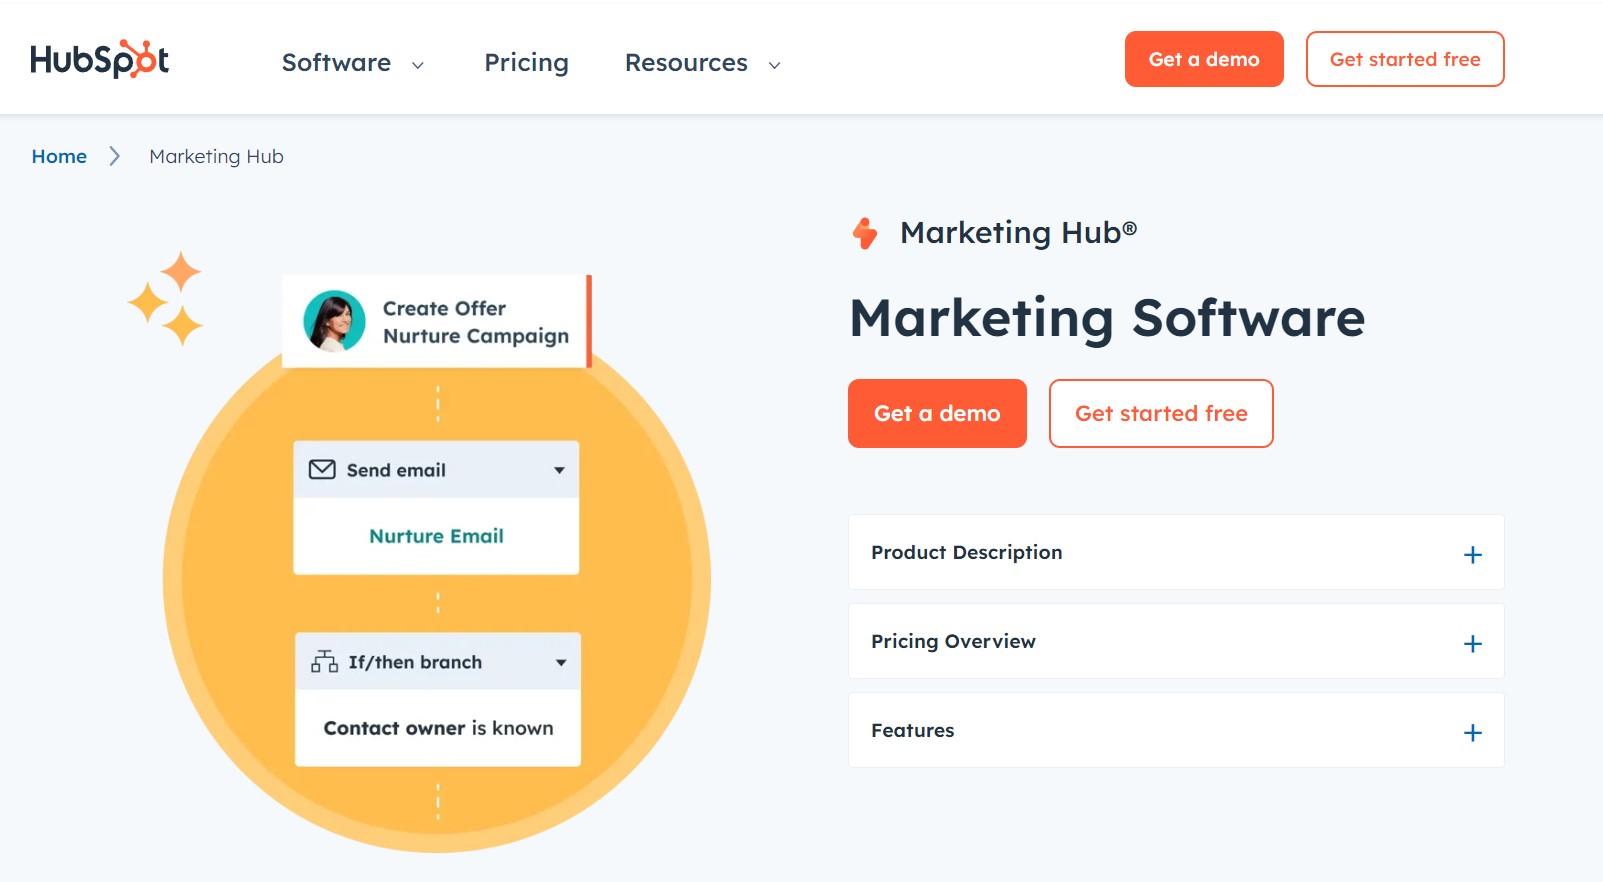Click the Resources chevron arrow
Screen dimensions: 1603x882
pos(774,65)
